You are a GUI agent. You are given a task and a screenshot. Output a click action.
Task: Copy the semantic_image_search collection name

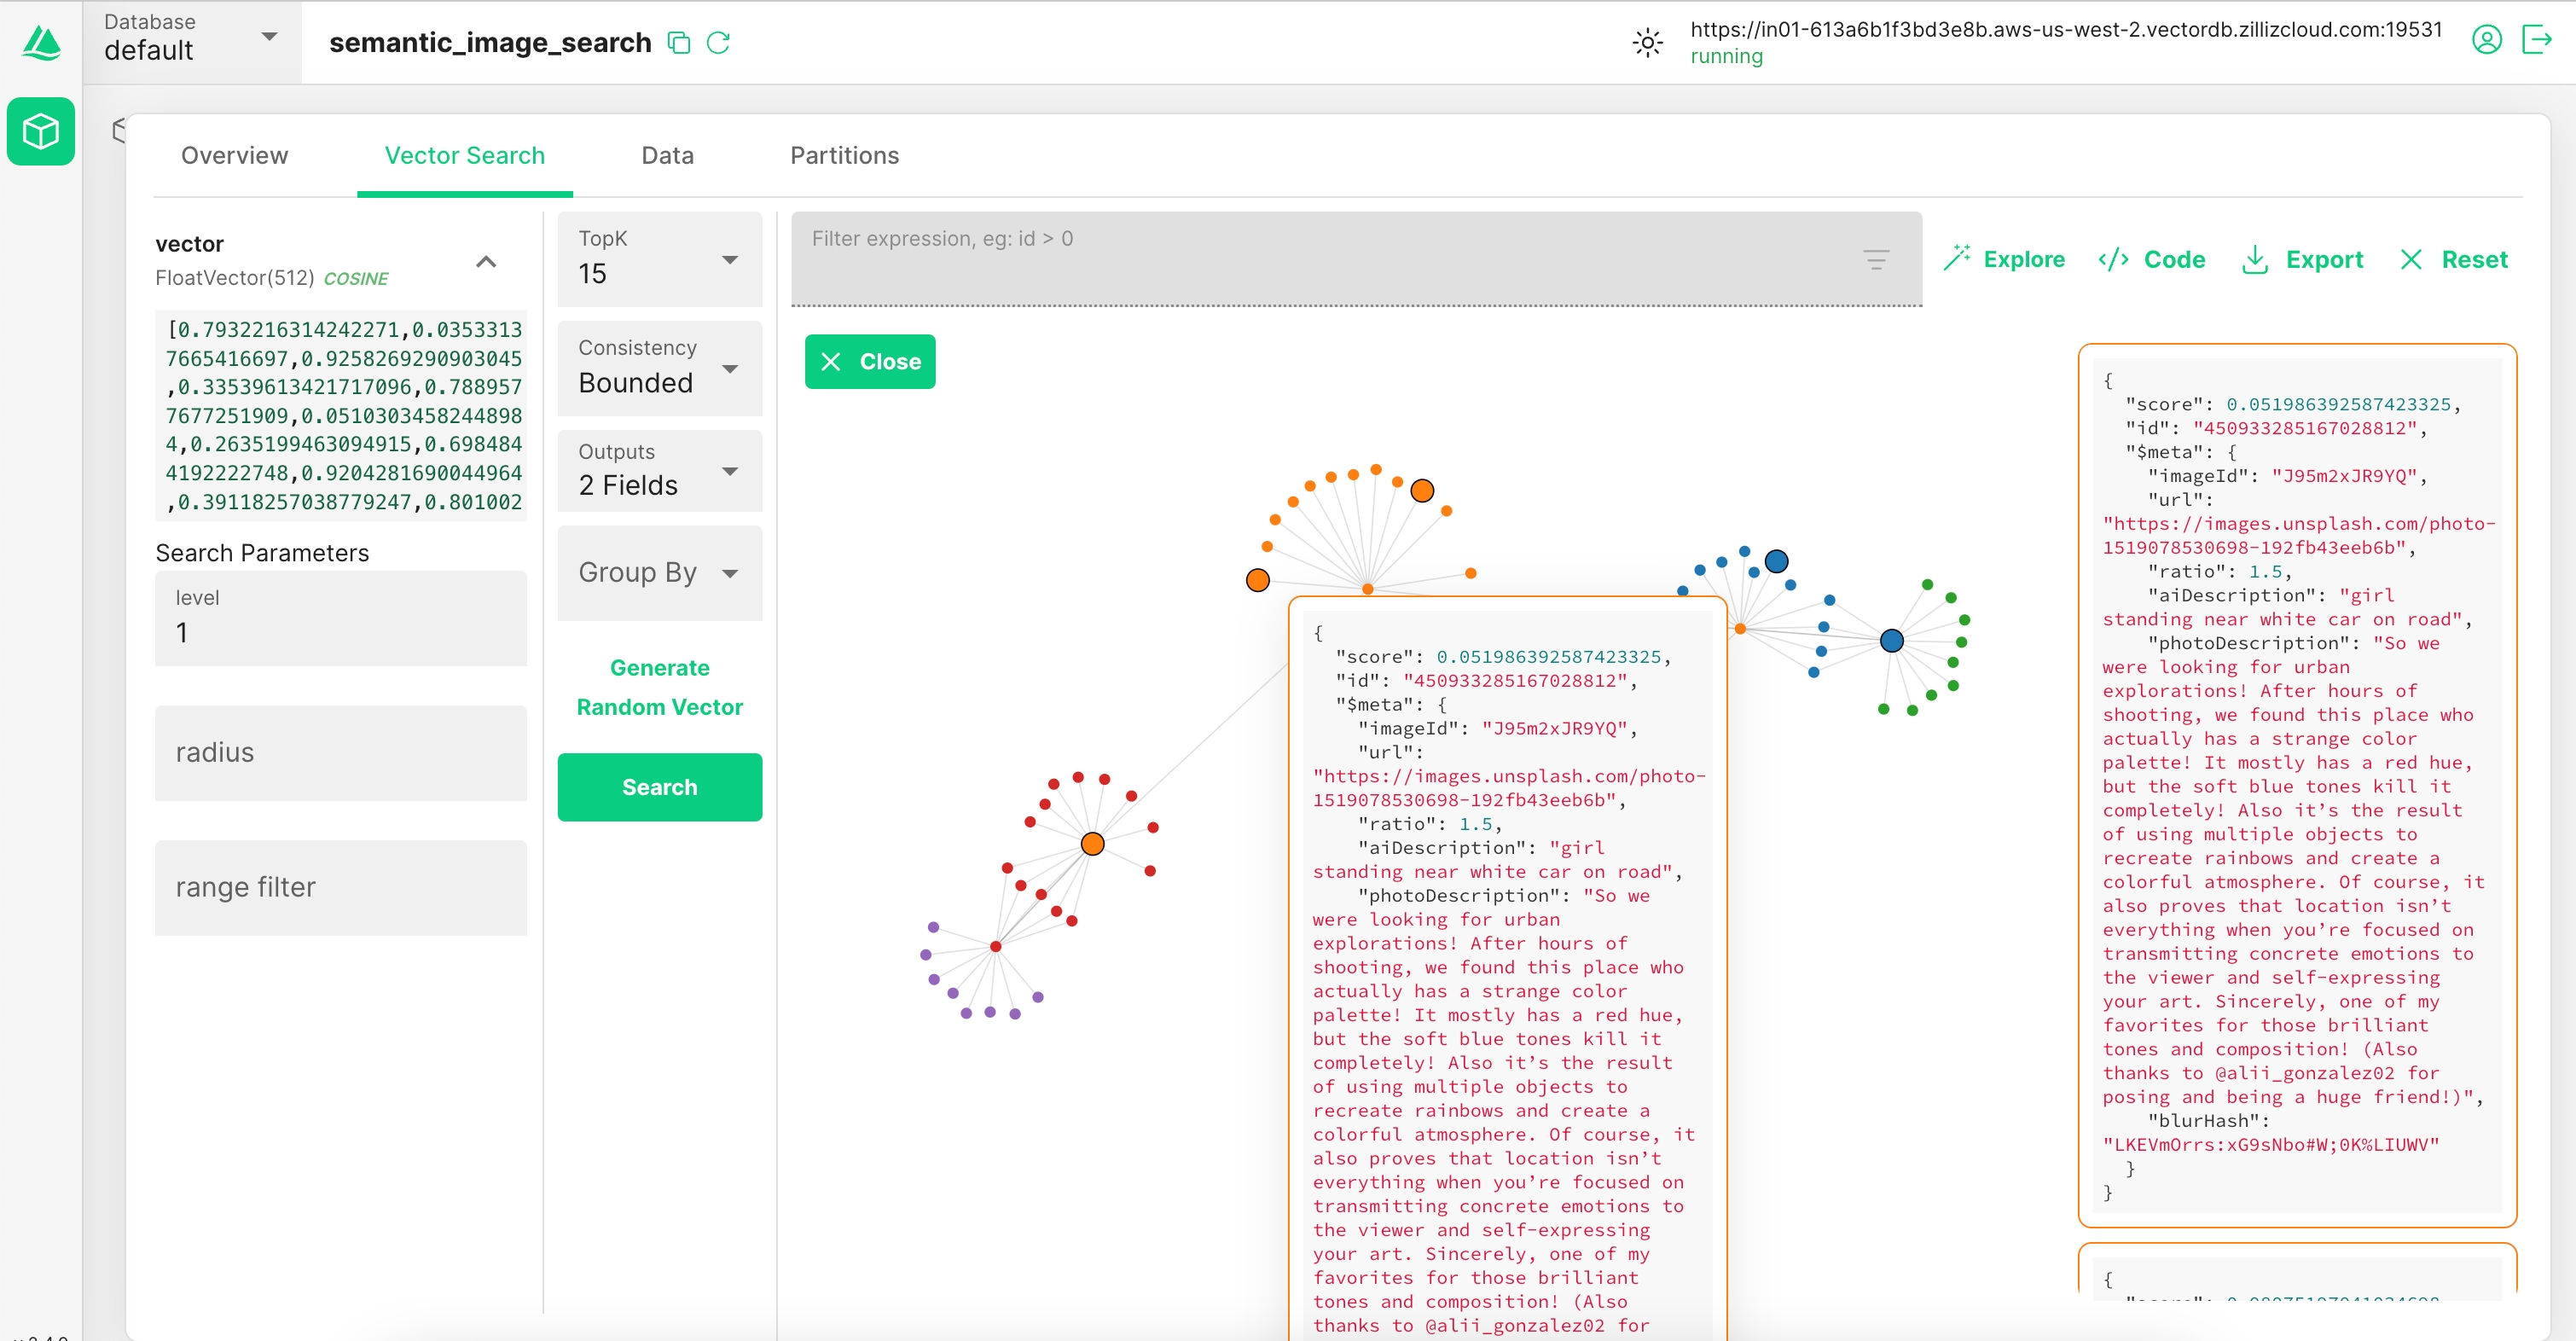(x=679, y=43)
